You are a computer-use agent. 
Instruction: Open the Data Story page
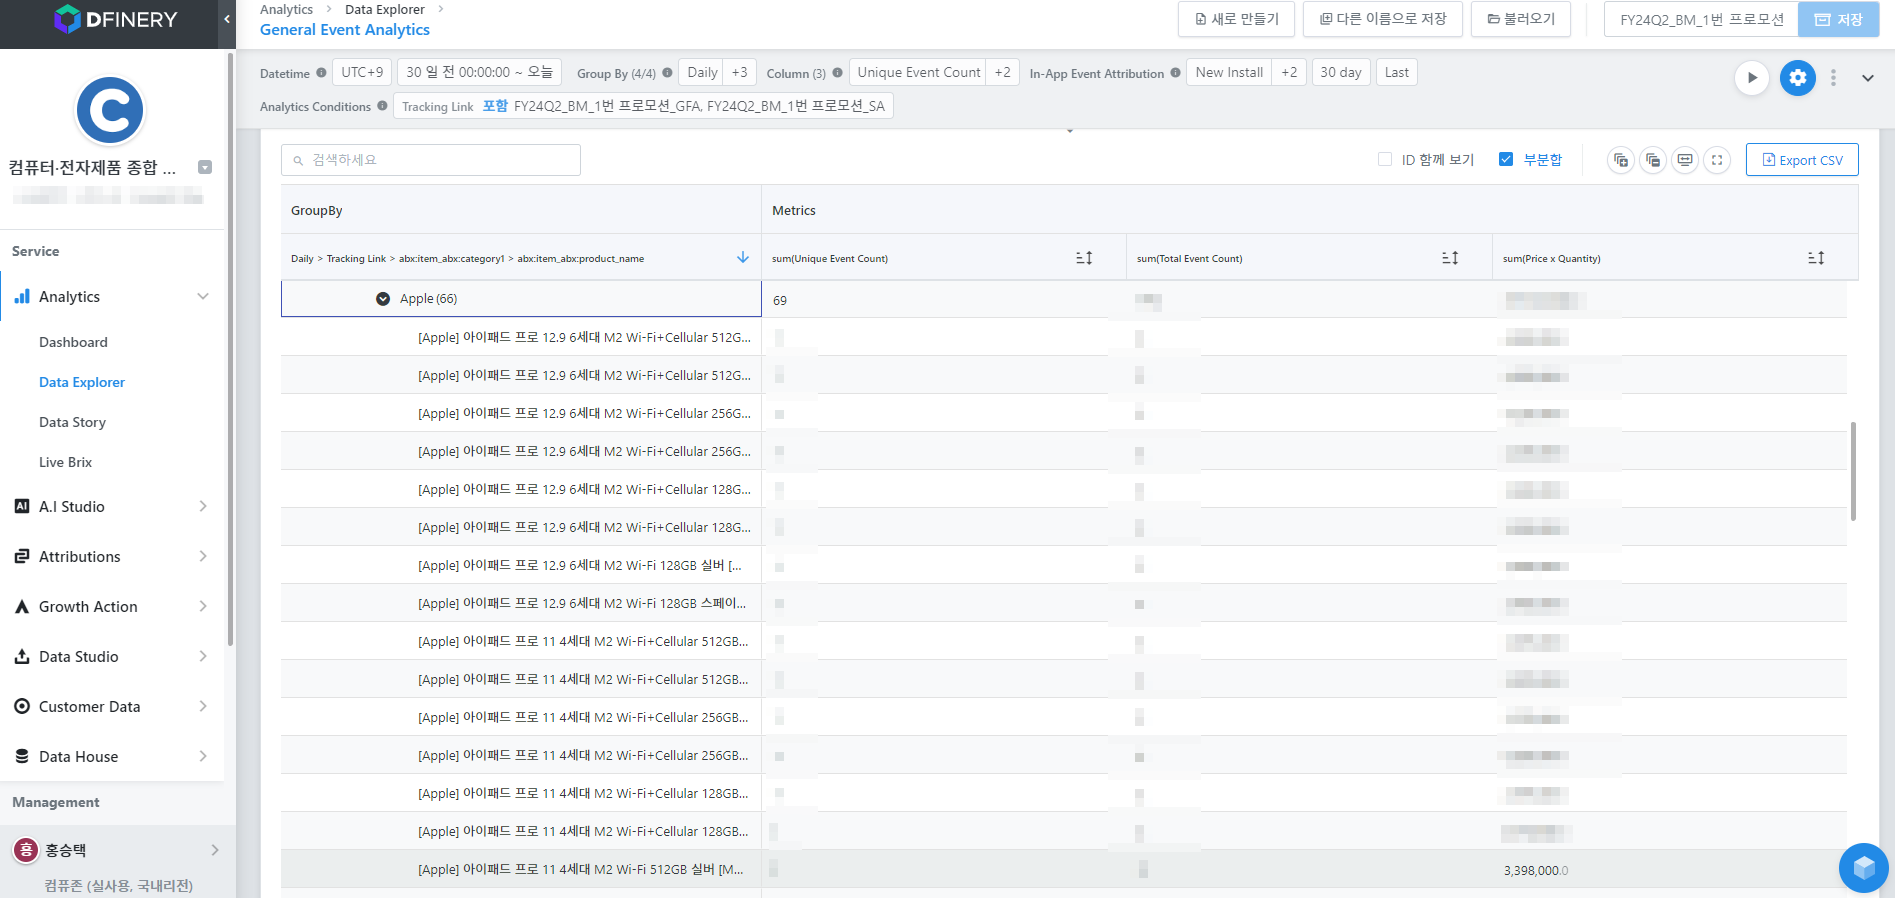pyautogui.click(x=72, y=422)
